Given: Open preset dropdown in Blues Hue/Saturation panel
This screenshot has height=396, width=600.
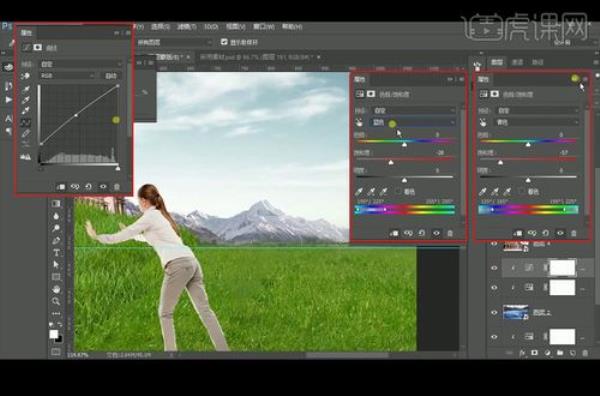Looking at the screenshot, I should click(415, 111).
